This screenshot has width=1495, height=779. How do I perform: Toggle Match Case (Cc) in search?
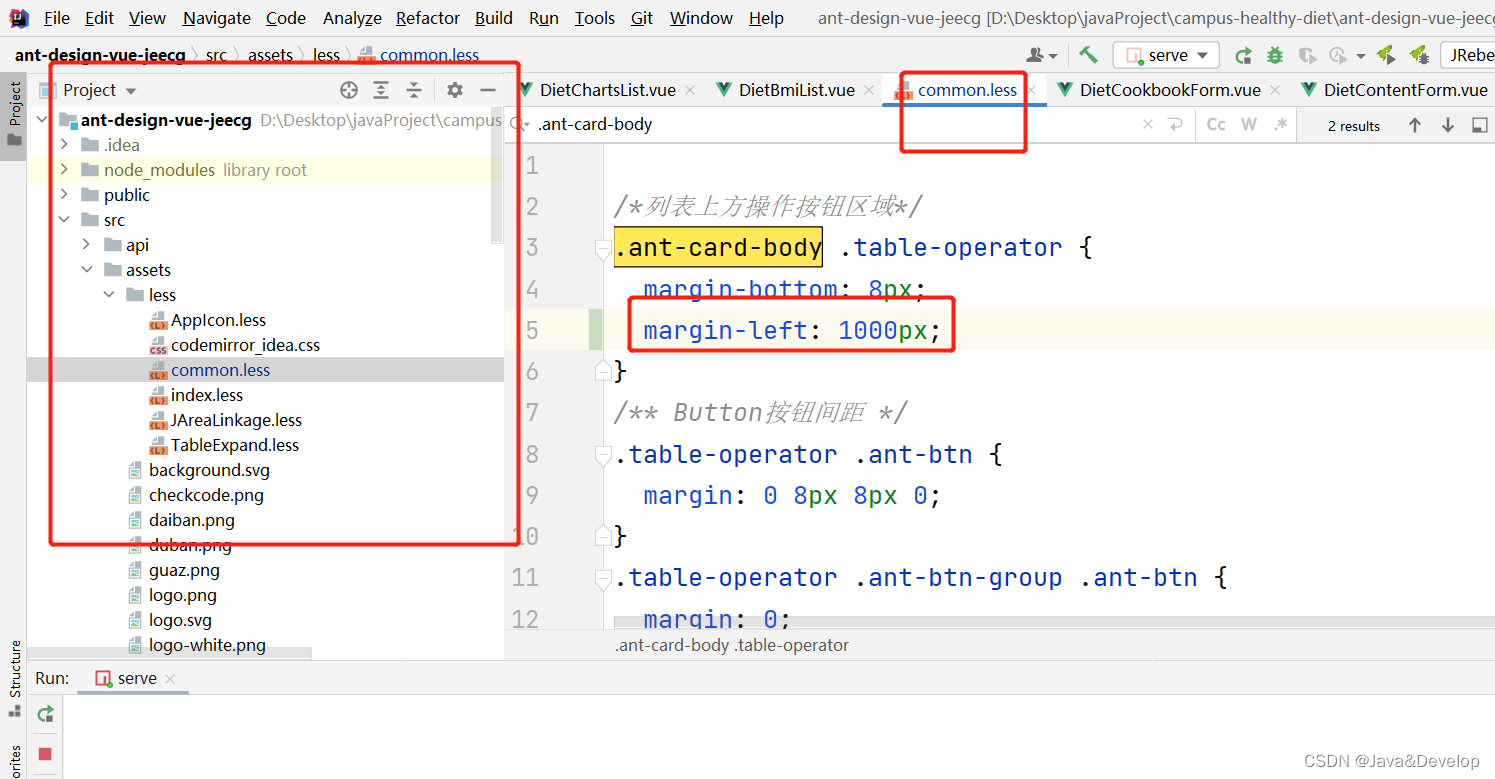tap(1216, 125)
